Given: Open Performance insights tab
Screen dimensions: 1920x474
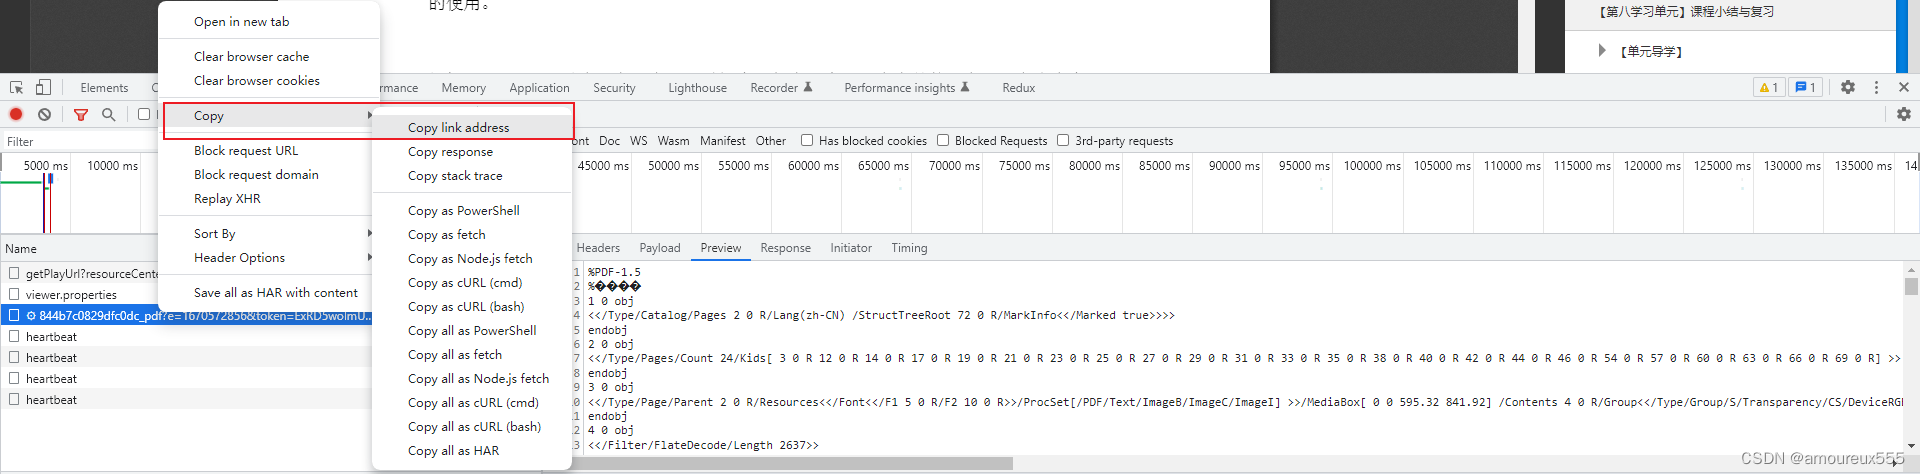Looking at the screenshot, I should tap(907, 88).
